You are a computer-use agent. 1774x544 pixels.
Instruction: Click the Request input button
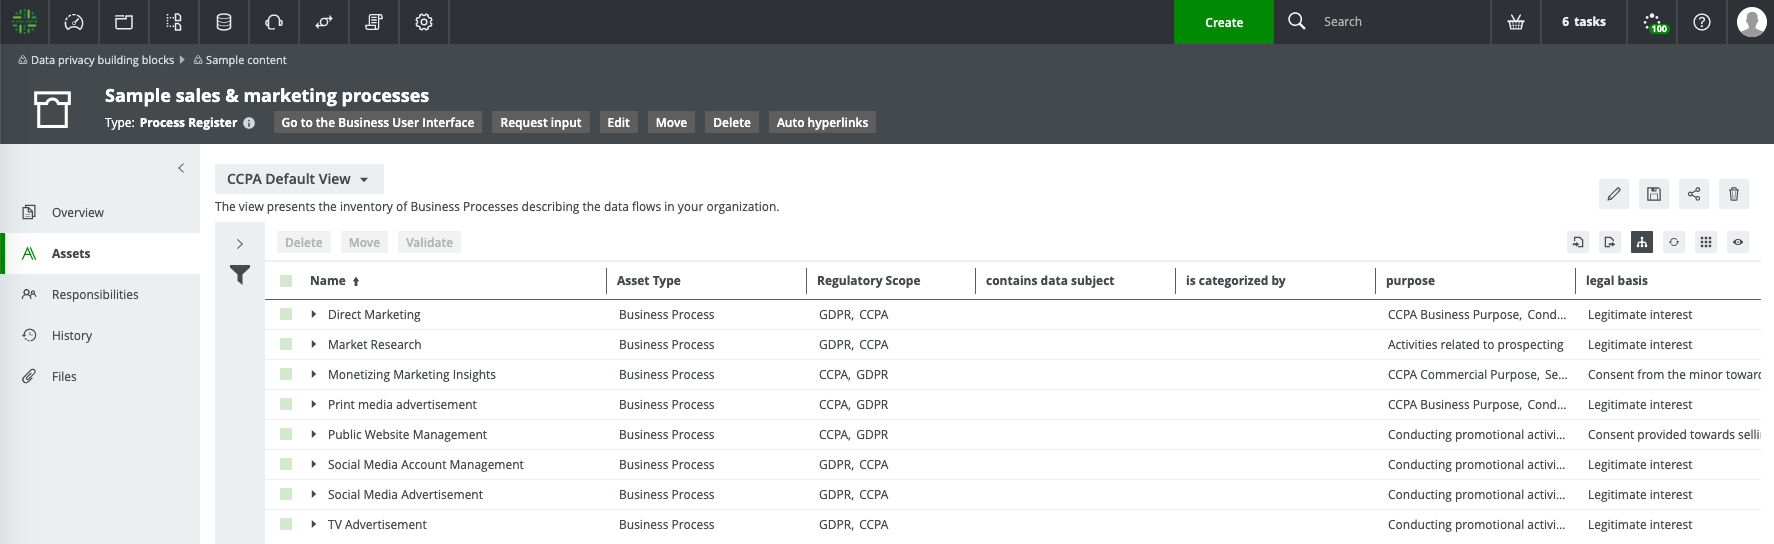pyautogui.click(x=540, y=122)
